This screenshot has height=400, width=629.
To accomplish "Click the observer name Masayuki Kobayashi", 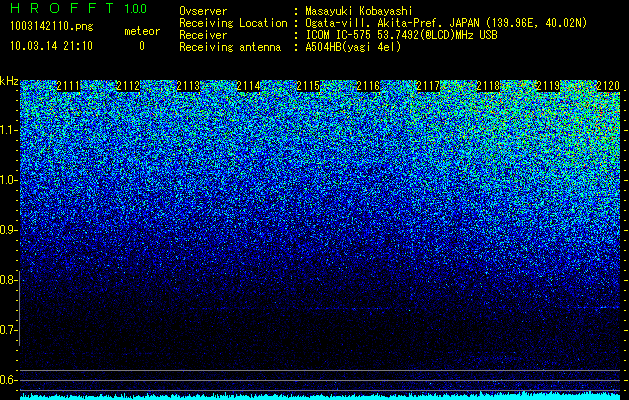I will pyautogui.click(x=359, y=11).
